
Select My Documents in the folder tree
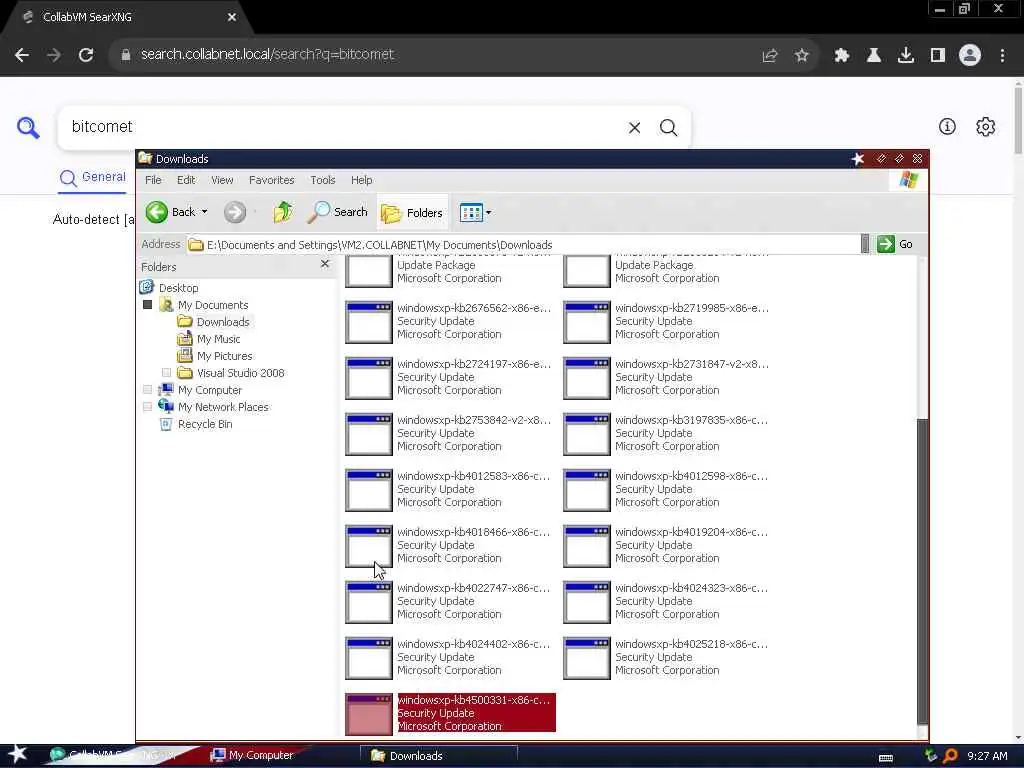point(213,305)
